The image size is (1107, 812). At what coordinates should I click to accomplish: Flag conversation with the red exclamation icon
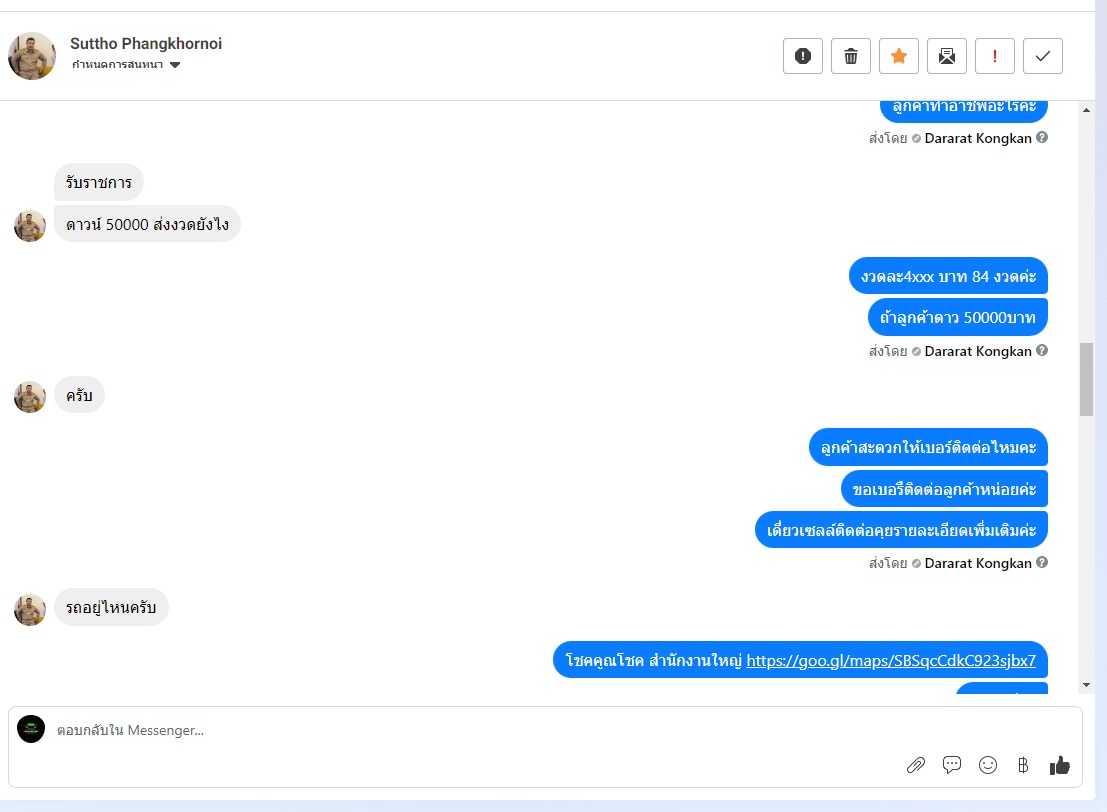click(x=995, y=56)
